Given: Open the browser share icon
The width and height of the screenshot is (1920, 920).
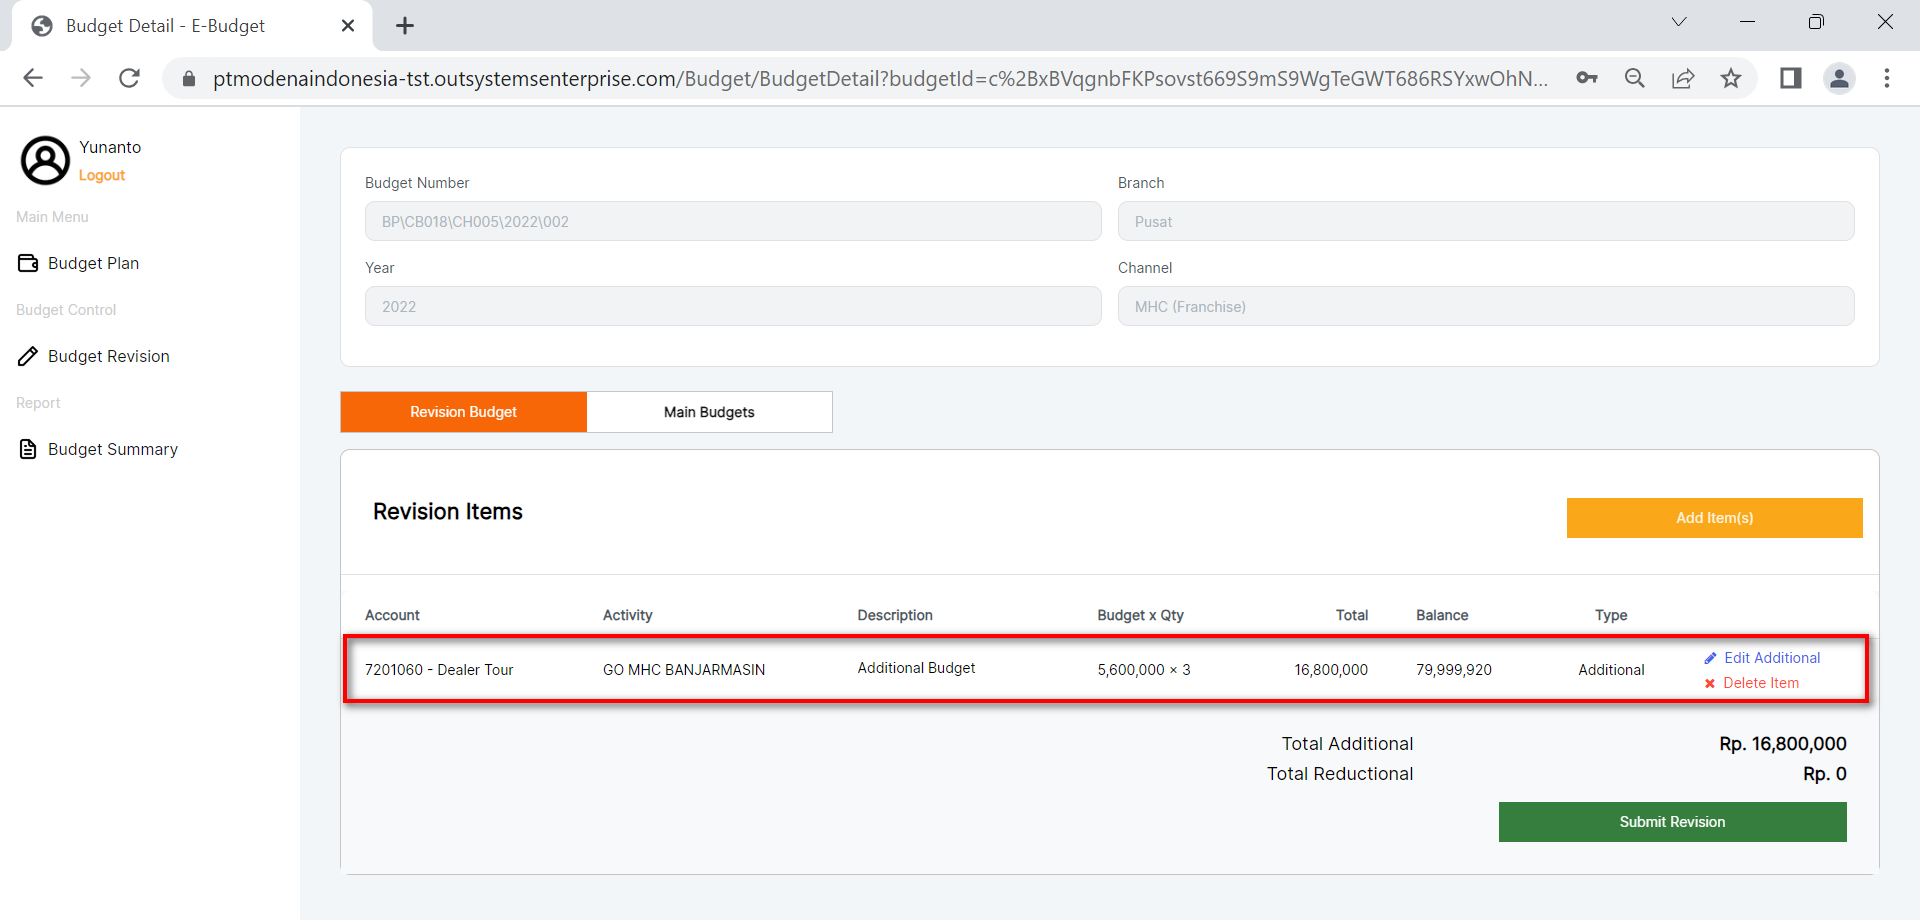Looking at the screenshot, I should point(1683,78).
